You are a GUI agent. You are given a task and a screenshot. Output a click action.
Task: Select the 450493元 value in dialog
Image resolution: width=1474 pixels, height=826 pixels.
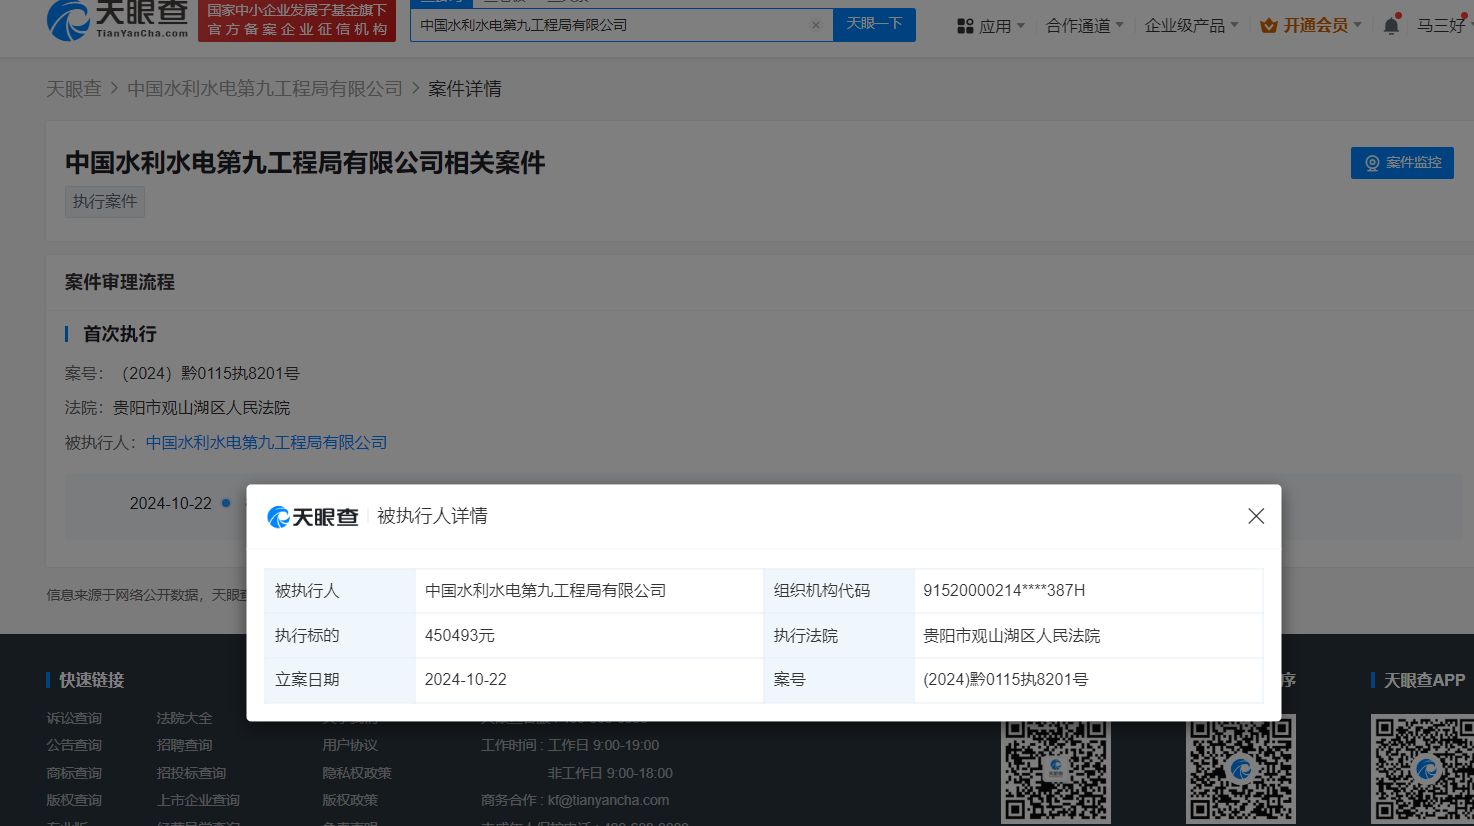coord(460,635)
